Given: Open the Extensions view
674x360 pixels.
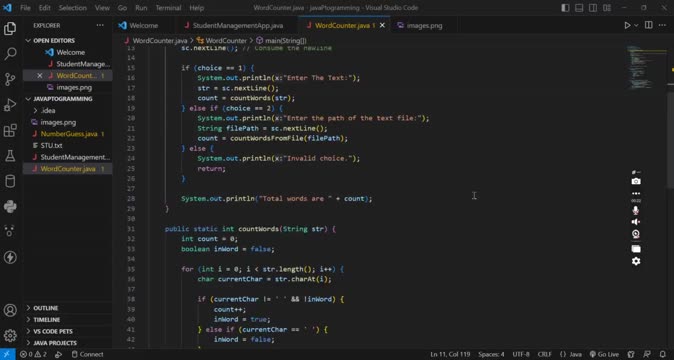Looking at the screenshot, I should [10, 130].
